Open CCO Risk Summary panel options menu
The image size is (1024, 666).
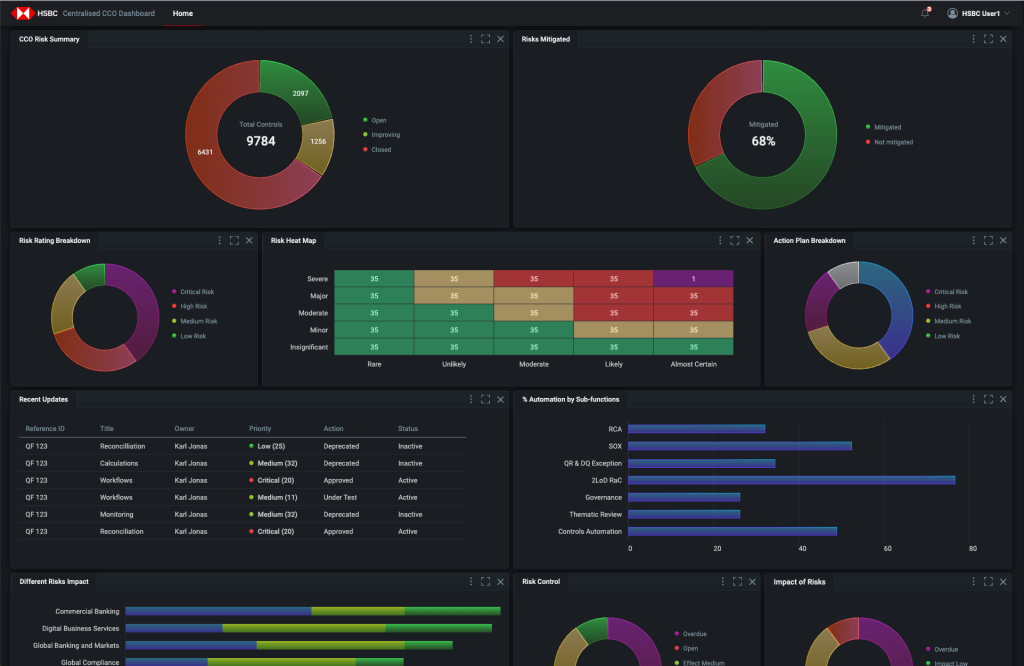[471, 39]
